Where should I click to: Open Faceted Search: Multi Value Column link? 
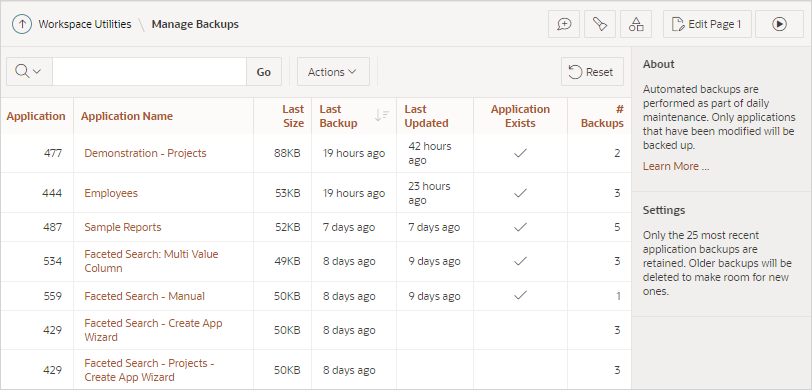coord(151,261)
